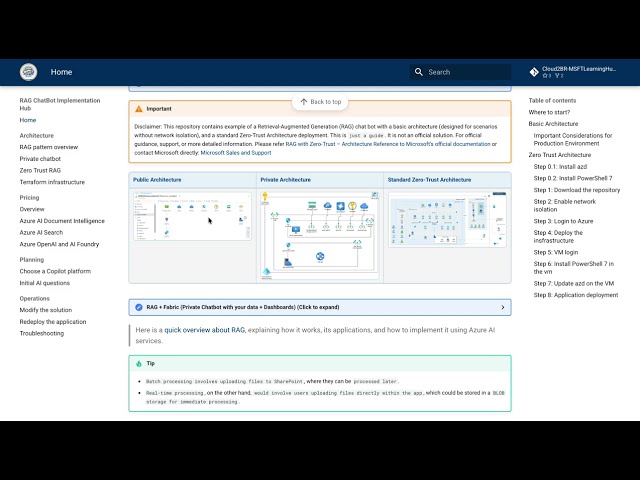
Task: Jump to Step 1: Download the repository
Action: tap(577, 190)
